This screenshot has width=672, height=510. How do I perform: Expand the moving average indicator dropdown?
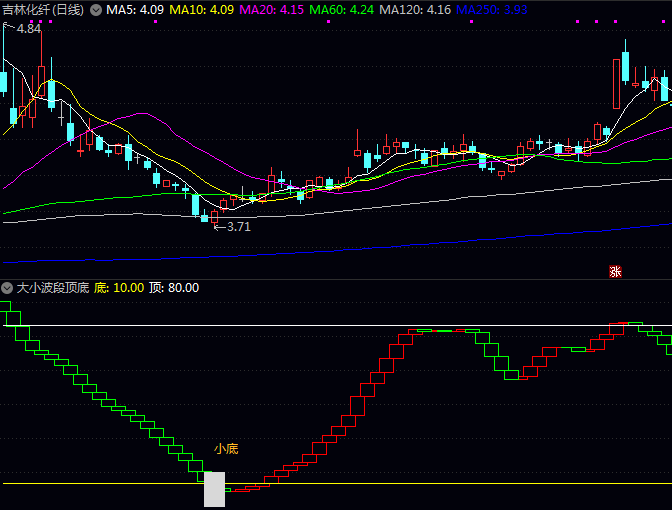[96, 10]
